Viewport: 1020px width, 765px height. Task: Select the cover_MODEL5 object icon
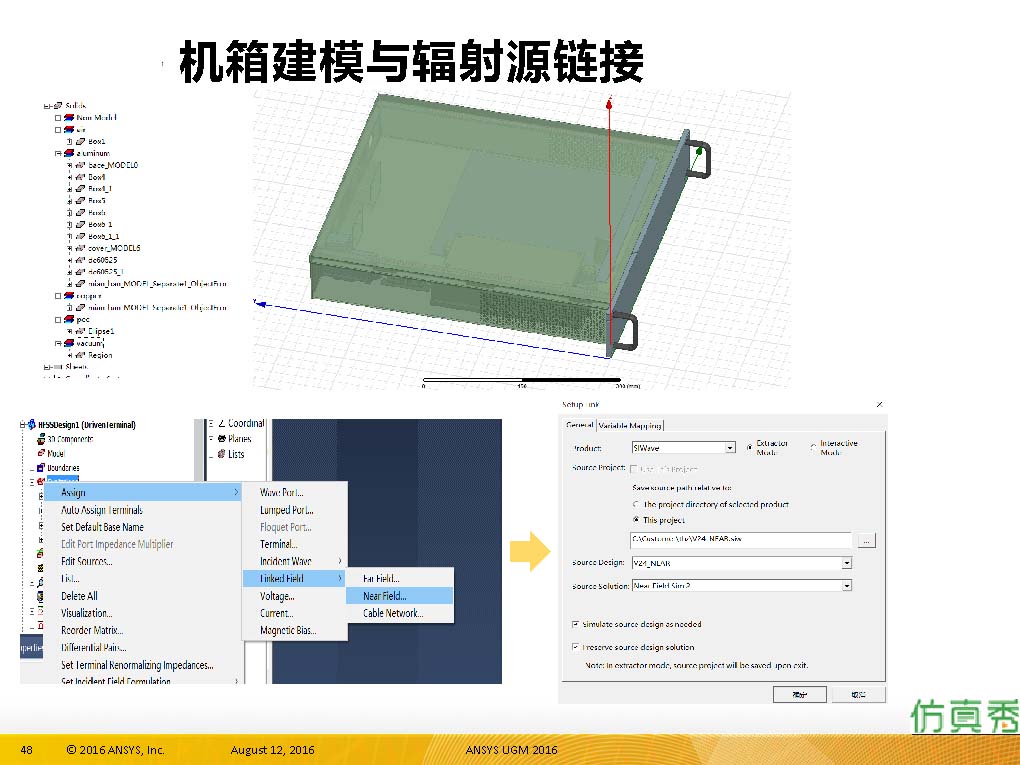click(x=81, y=248)
